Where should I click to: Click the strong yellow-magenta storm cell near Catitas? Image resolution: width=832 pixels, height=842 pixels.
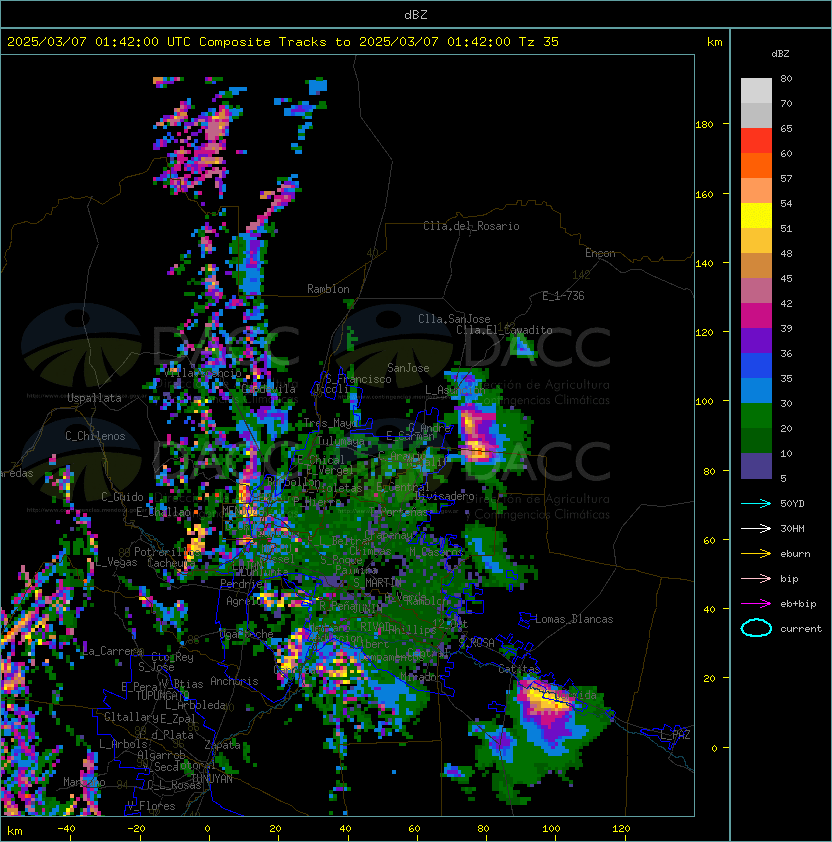tap(545, 703)
